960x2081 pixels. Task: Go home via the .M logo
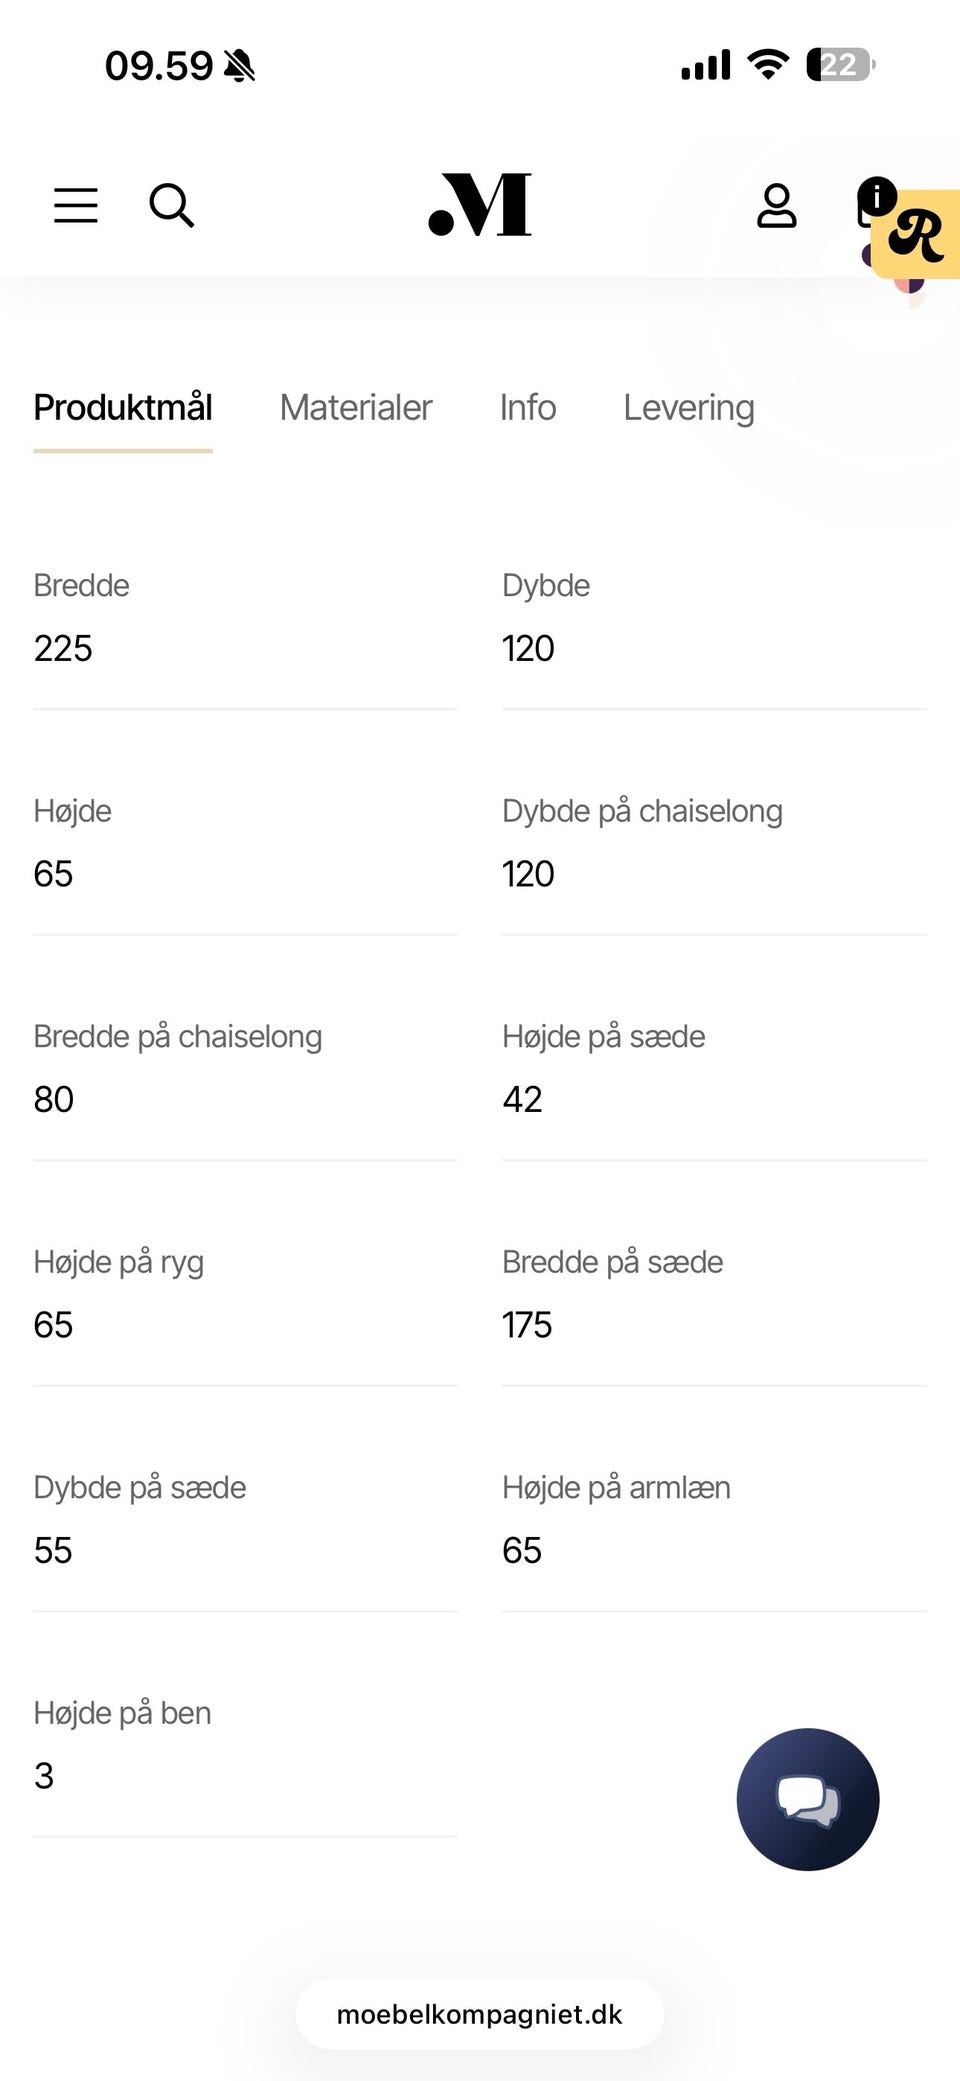pyautogui.click(x=480, y=205)
